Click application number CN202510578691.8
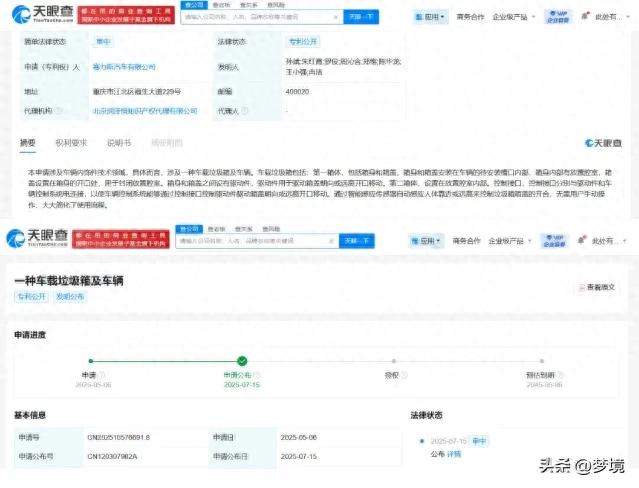 119,437
